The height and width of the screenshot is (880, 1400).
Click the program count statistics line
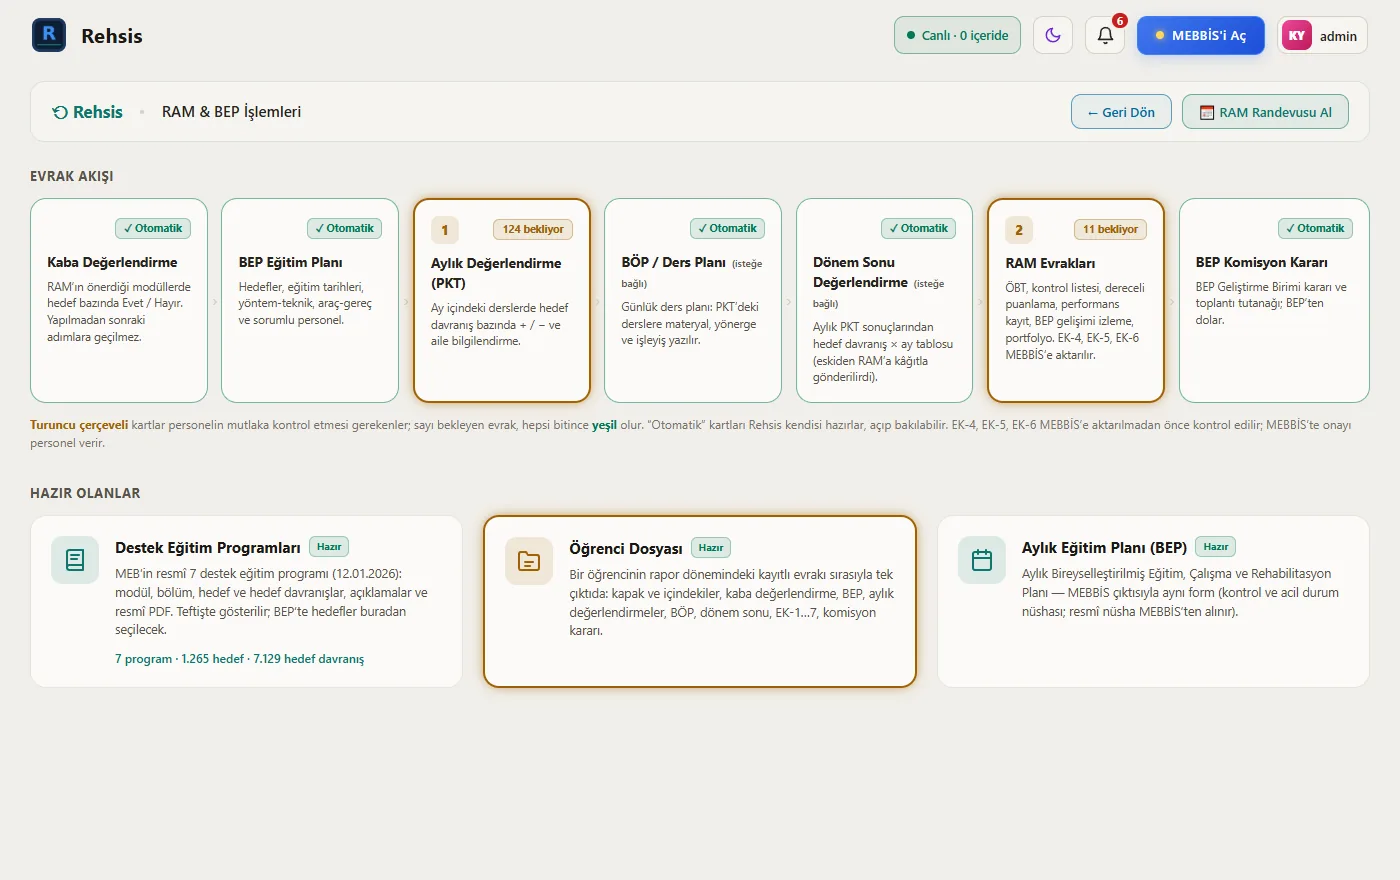click(x=239, y=659)
